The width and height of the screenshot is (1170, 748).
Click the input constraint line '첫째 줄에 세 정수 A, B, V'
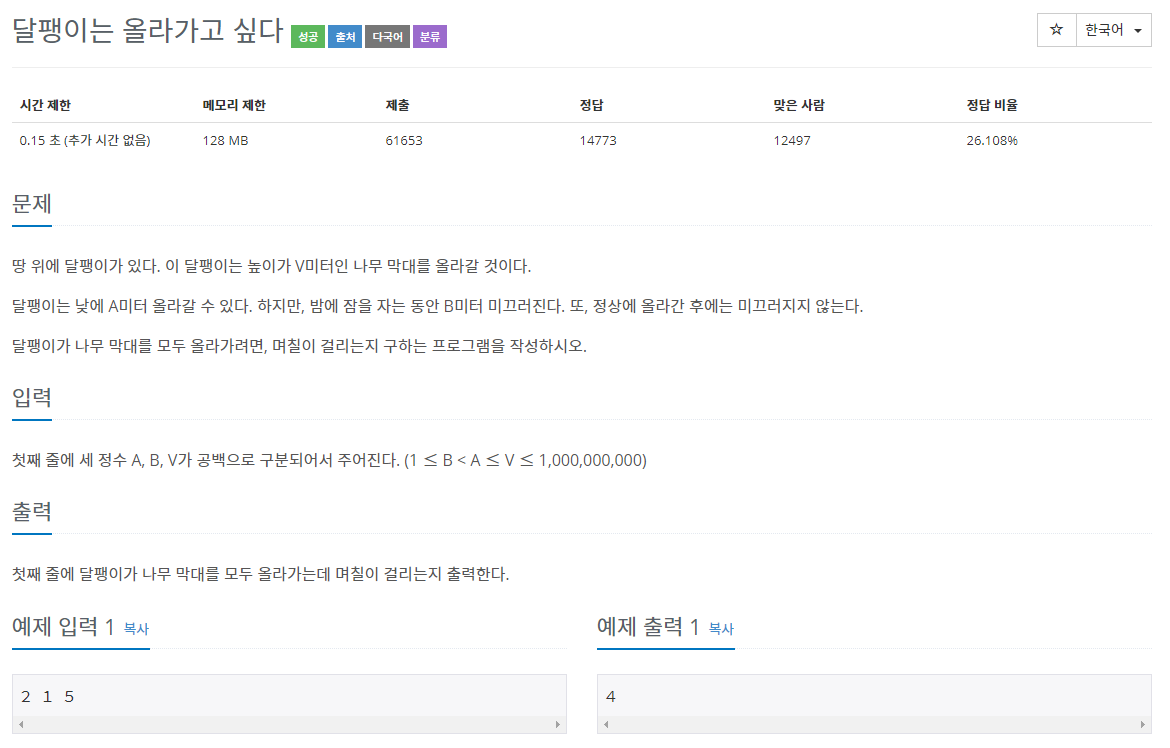329,460
